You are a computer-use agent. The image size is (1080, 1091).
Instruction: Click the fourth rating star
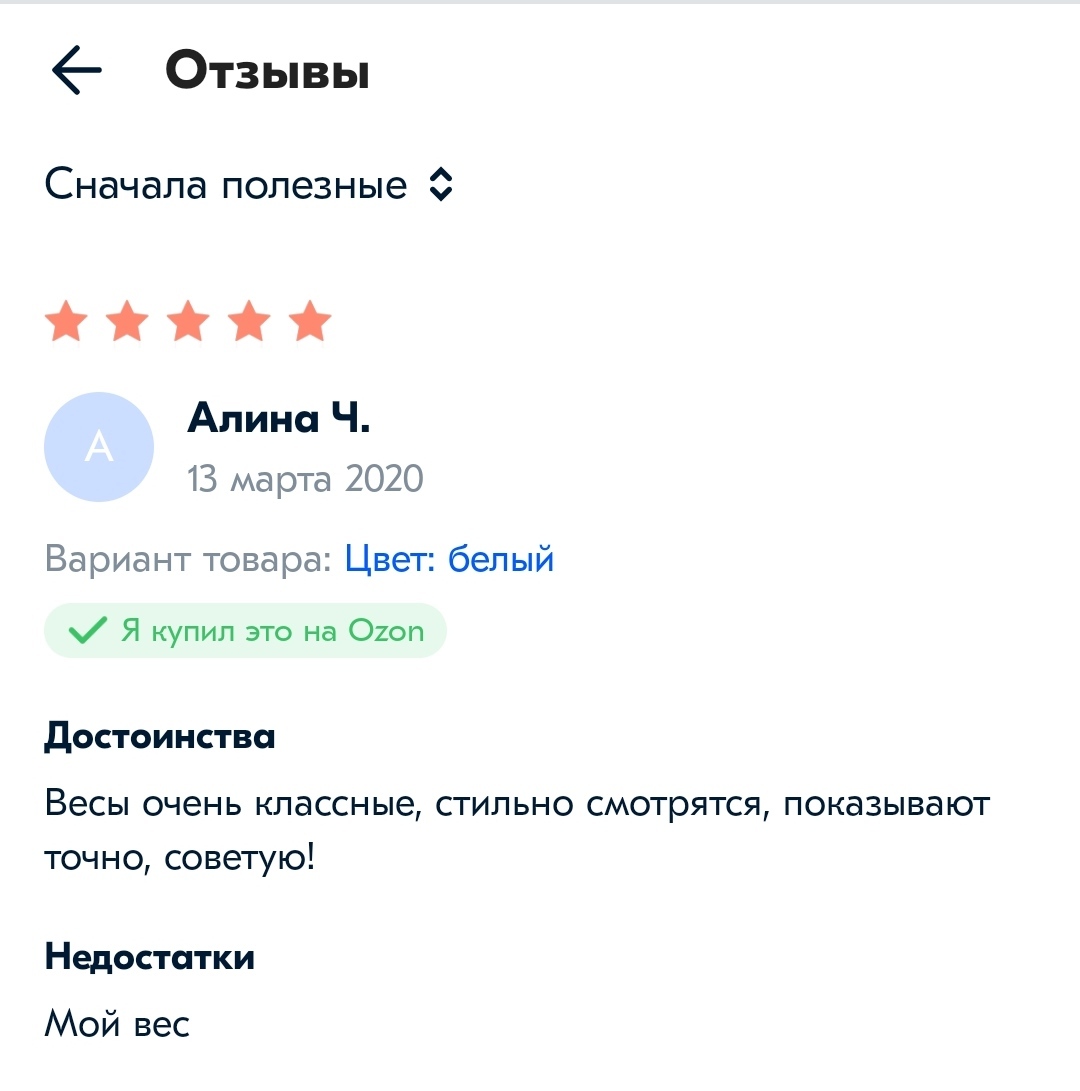250,322
